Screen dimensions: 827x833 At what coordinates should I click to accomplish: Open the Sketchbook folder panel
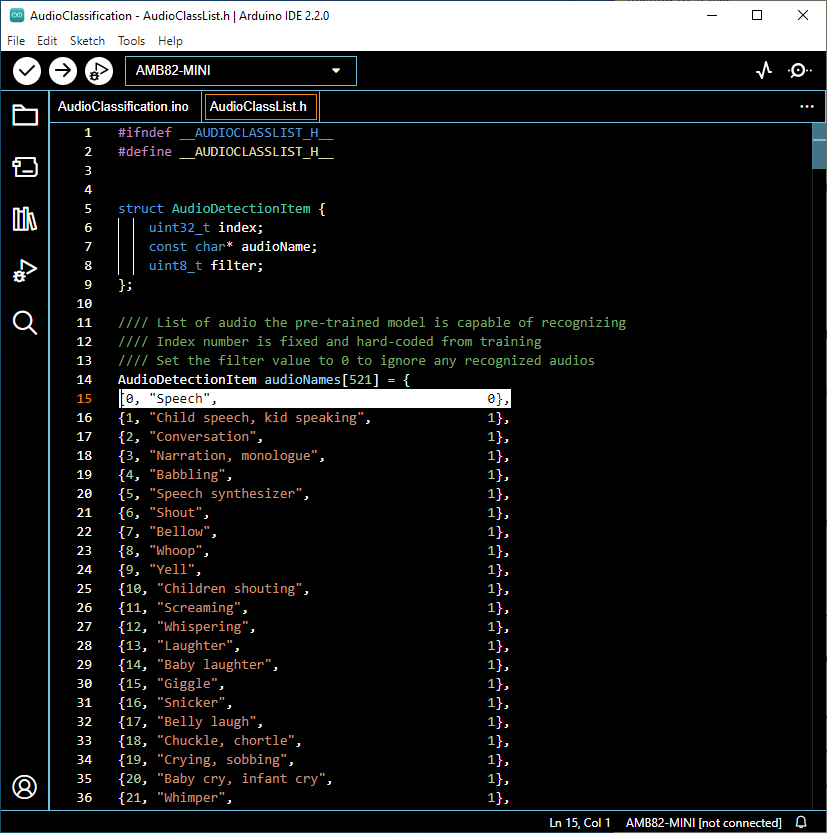(x=25, y=115)
